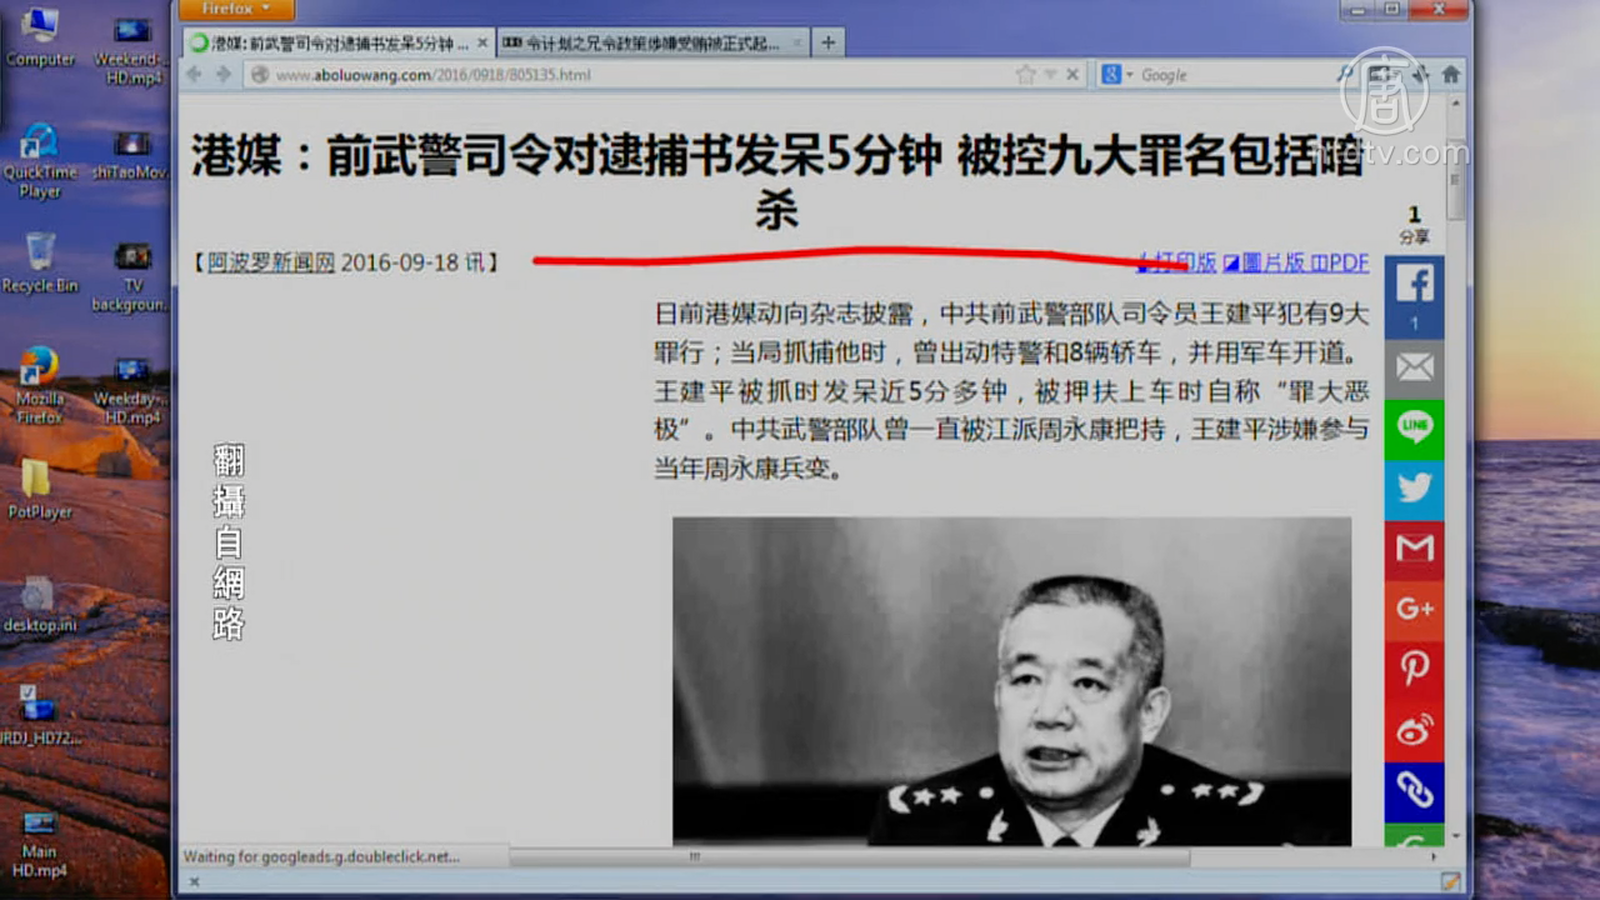Share on Google Plus
The width and height of the screenshot is (1600, 900).
point(1414,608)
